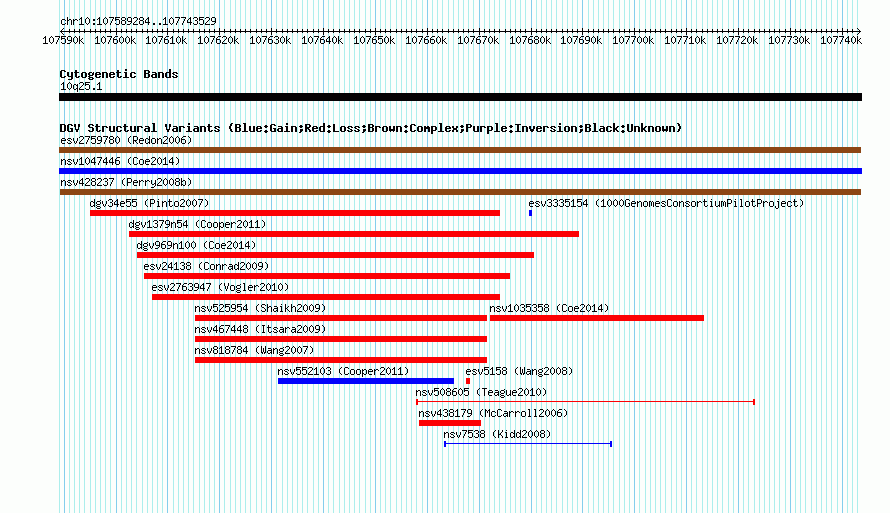Click the 107730k ruler tick label

click(x=789, y=41)
